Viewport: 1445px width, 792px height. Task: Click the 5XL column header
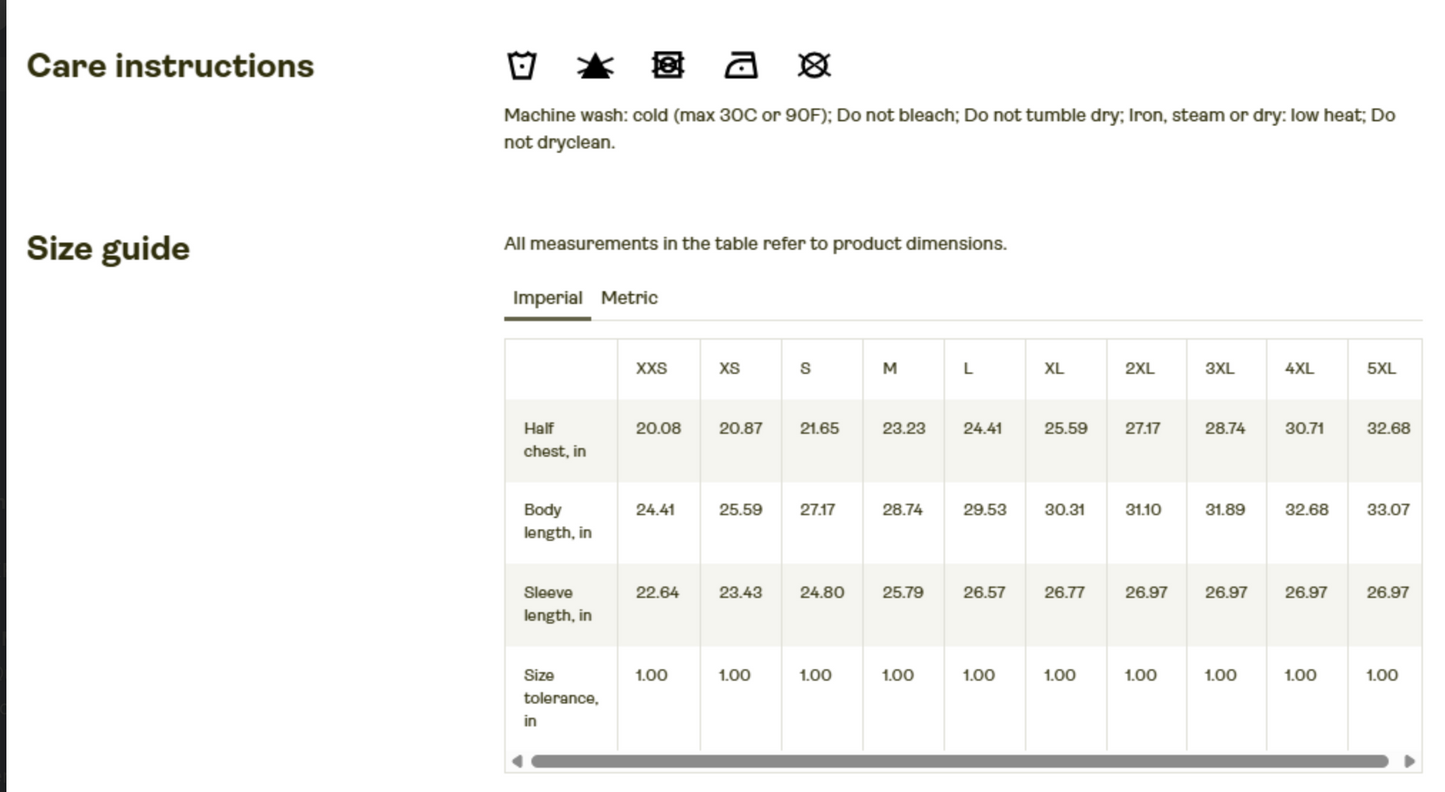(1381, 369)
